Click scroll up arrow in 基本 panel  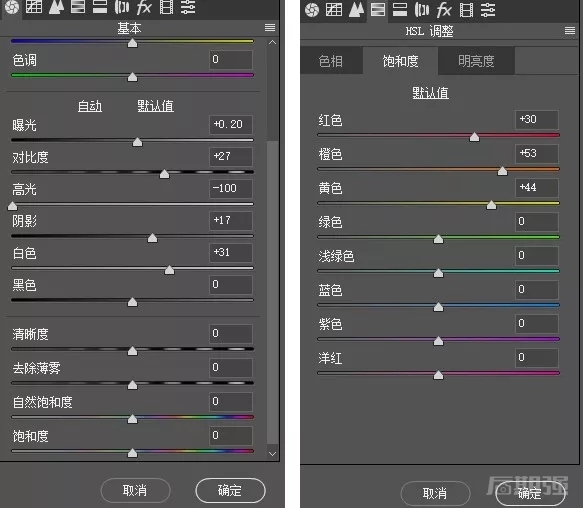coord(272,42)
